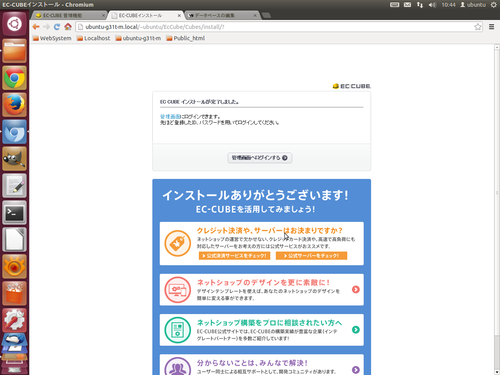Screen dimensions: 500x375
Task: Click the 管理画面 link
Action: tap(170, 117)
